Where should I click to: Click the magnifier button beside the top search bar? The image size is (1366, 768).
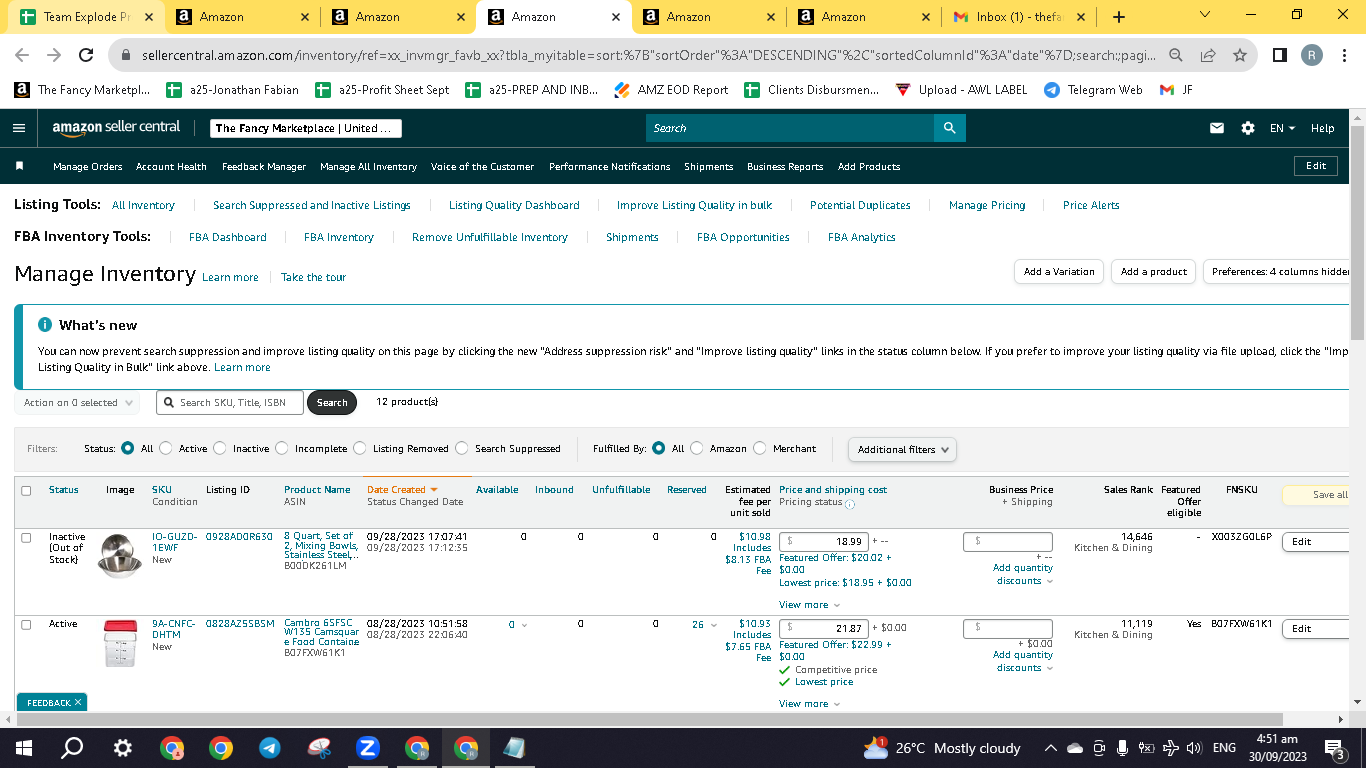[x=949, y=128]
